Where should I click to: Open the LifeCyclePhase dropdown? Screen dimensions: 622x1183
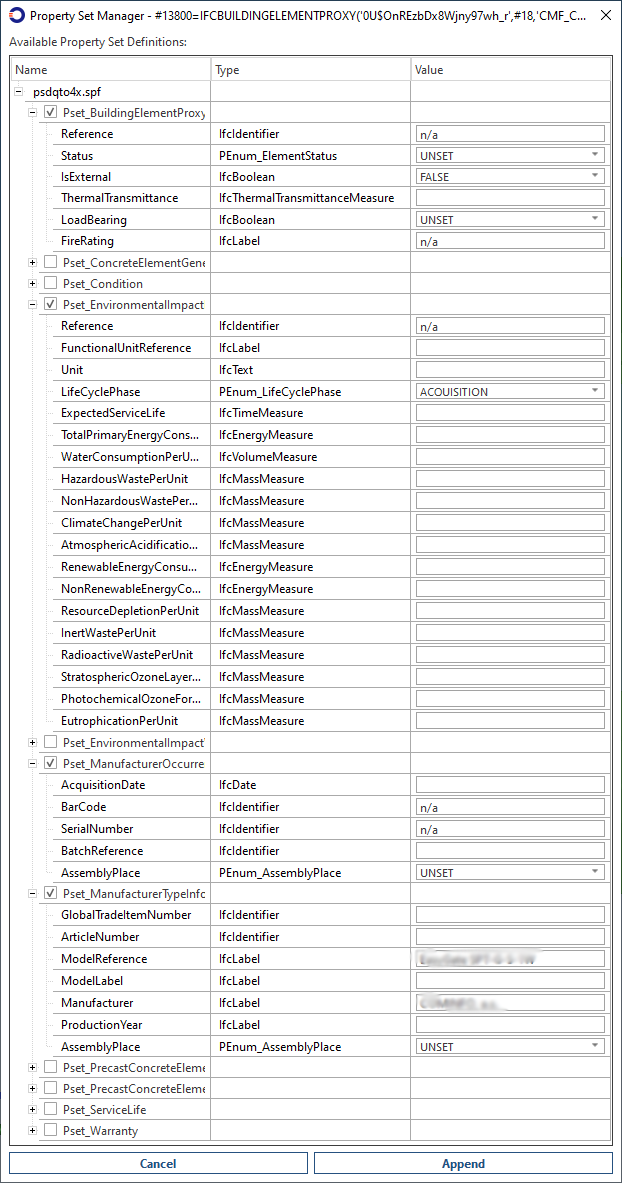pos(595,391)
